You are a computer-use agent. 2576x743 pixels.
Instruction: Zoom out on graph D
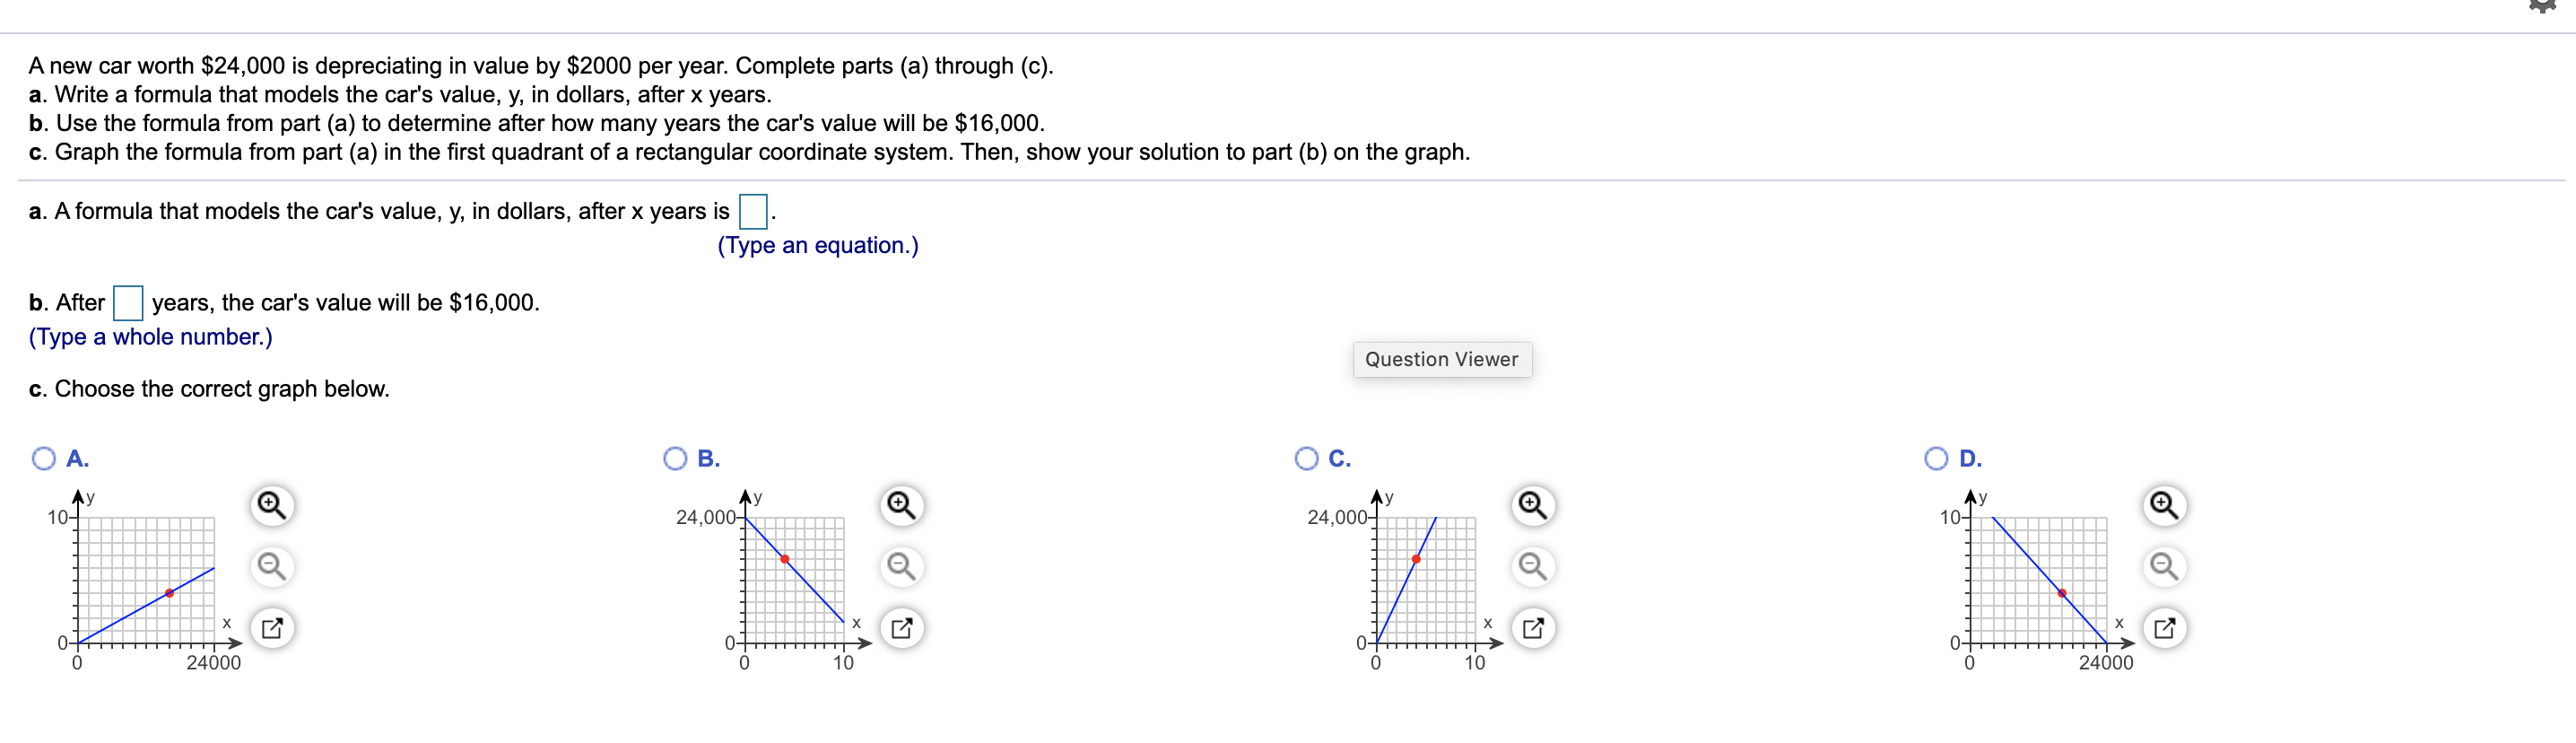pyautogui.click(x=2164, y=566)
